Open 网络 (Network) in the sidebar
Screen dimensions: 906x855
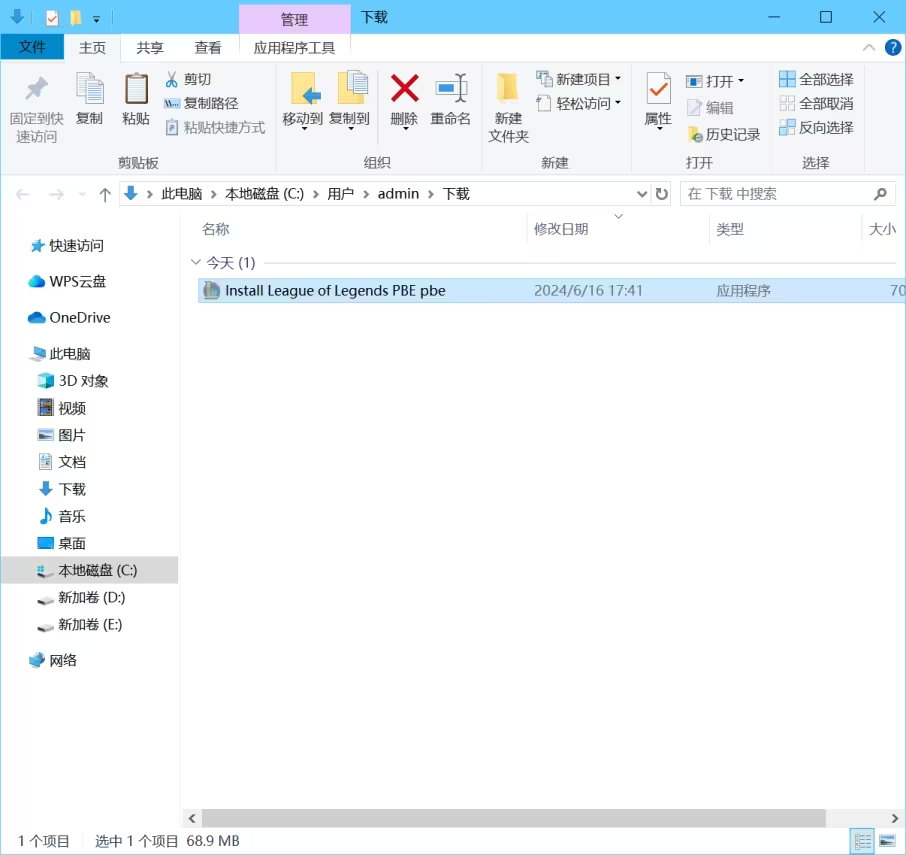click(53, 660)
